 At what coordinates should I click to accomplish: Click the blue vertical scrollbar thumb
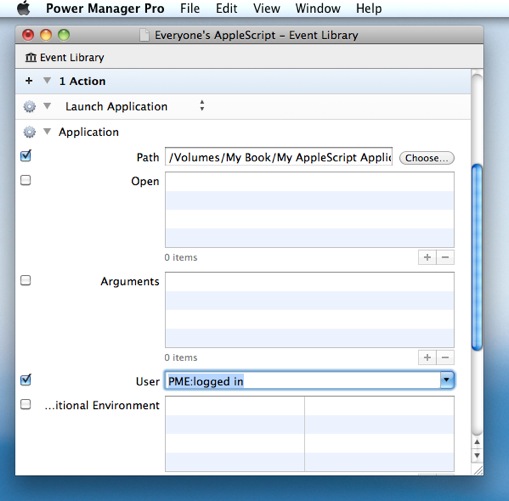477,257
